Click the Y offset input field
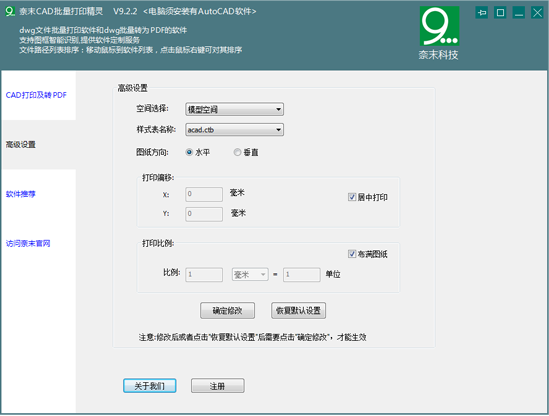The width and height of the screenshot is (549, 416). click(x=204, y=214)
